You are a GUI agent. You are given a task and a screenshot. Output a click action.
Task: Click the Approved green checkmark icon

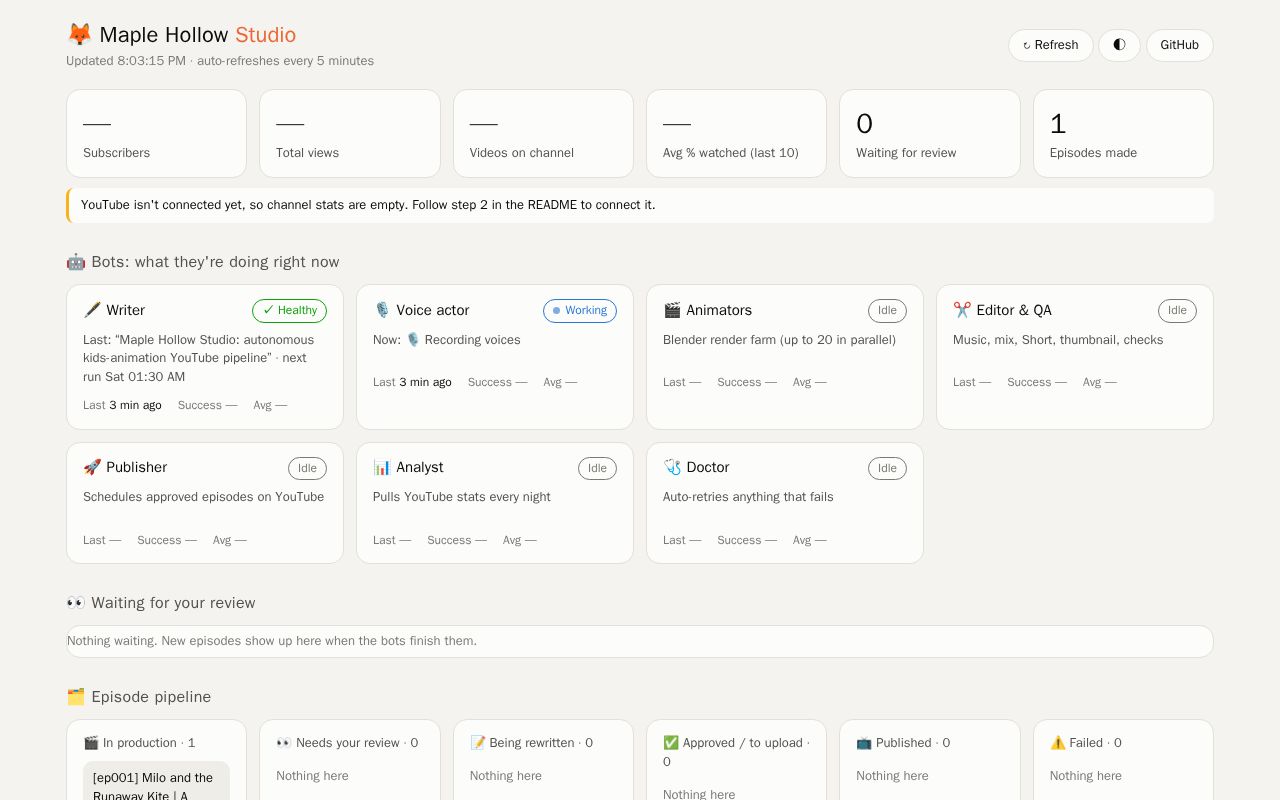tap(671, 743)
